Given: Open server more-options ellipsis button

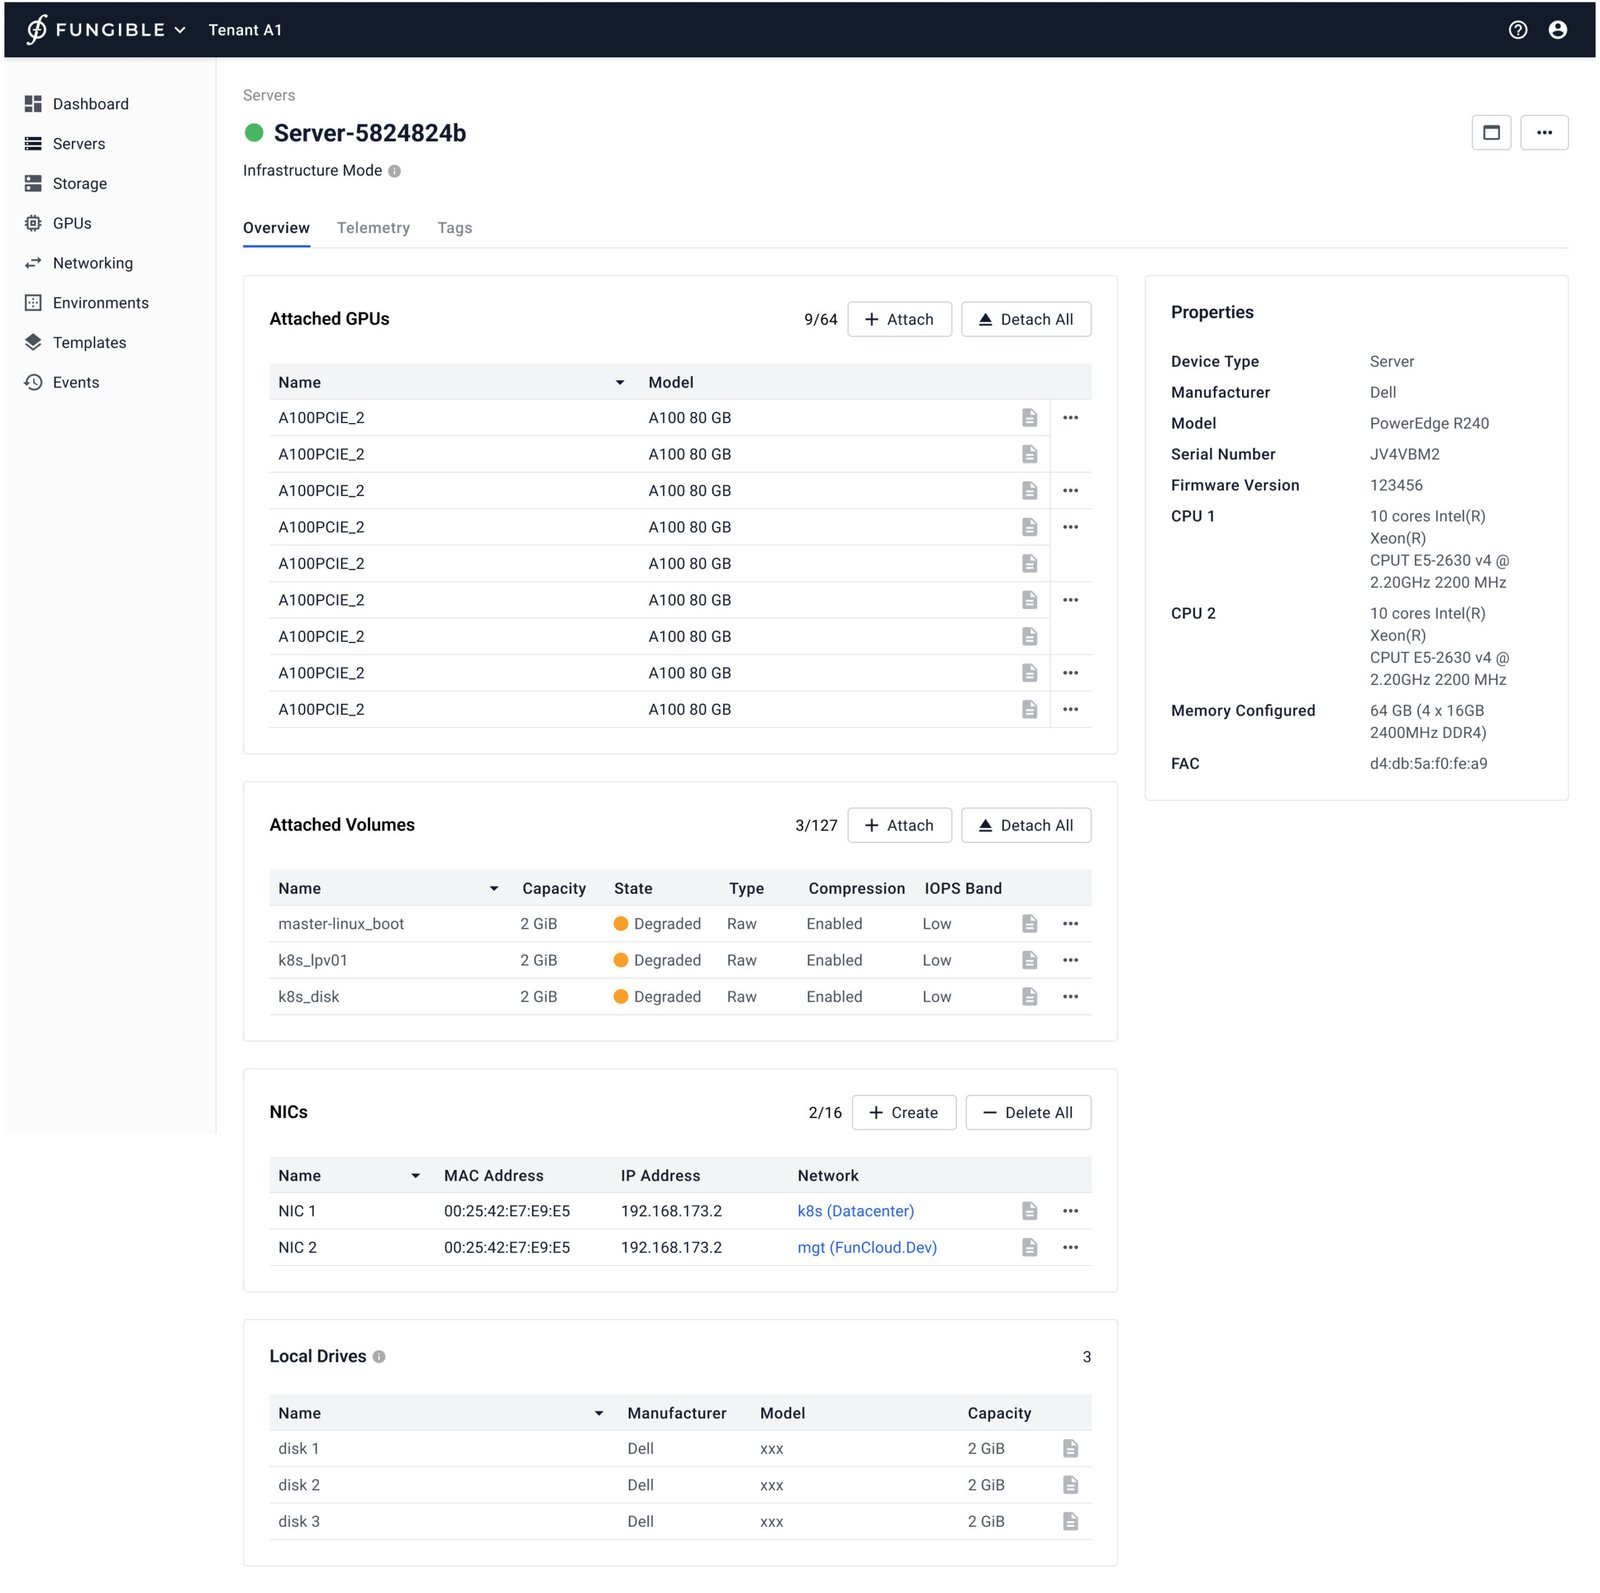Looking at the screenshot, I should pyautogui.click(x=1544, y=133).
